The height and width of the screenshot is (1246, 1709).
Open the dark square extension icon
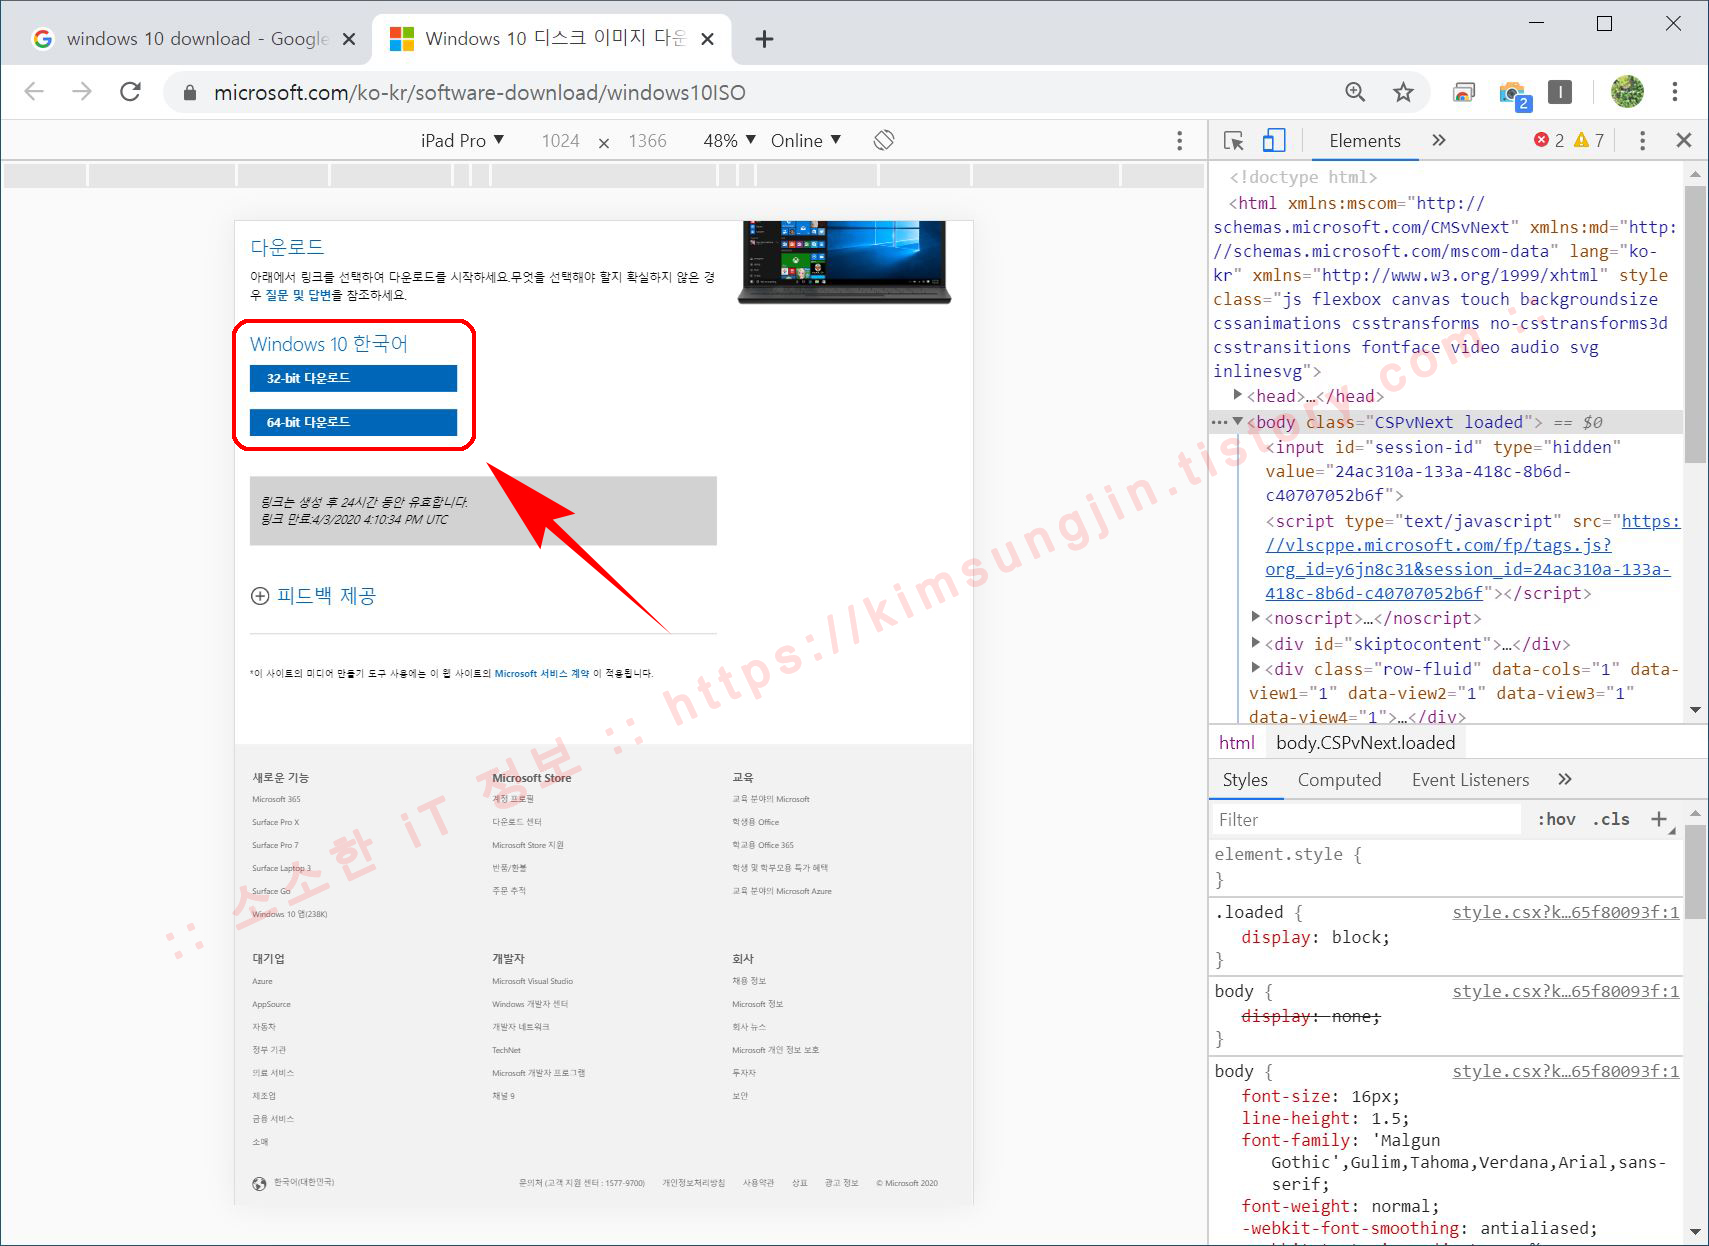[1560, 92]
